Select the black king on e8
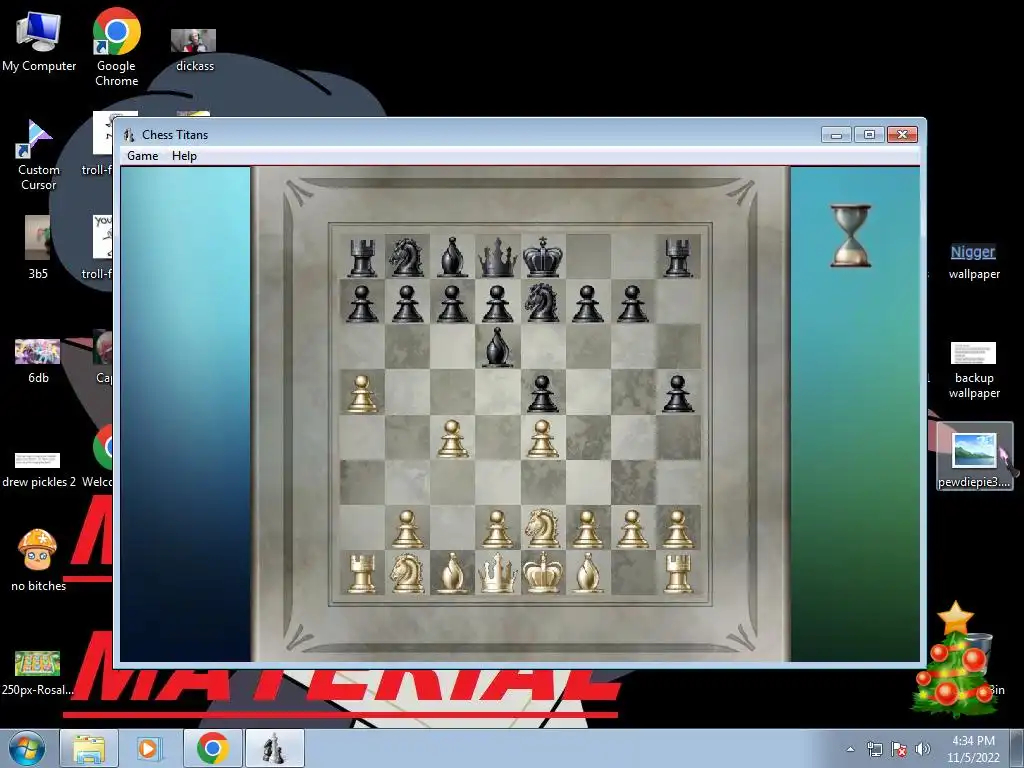 click(542, 257)
